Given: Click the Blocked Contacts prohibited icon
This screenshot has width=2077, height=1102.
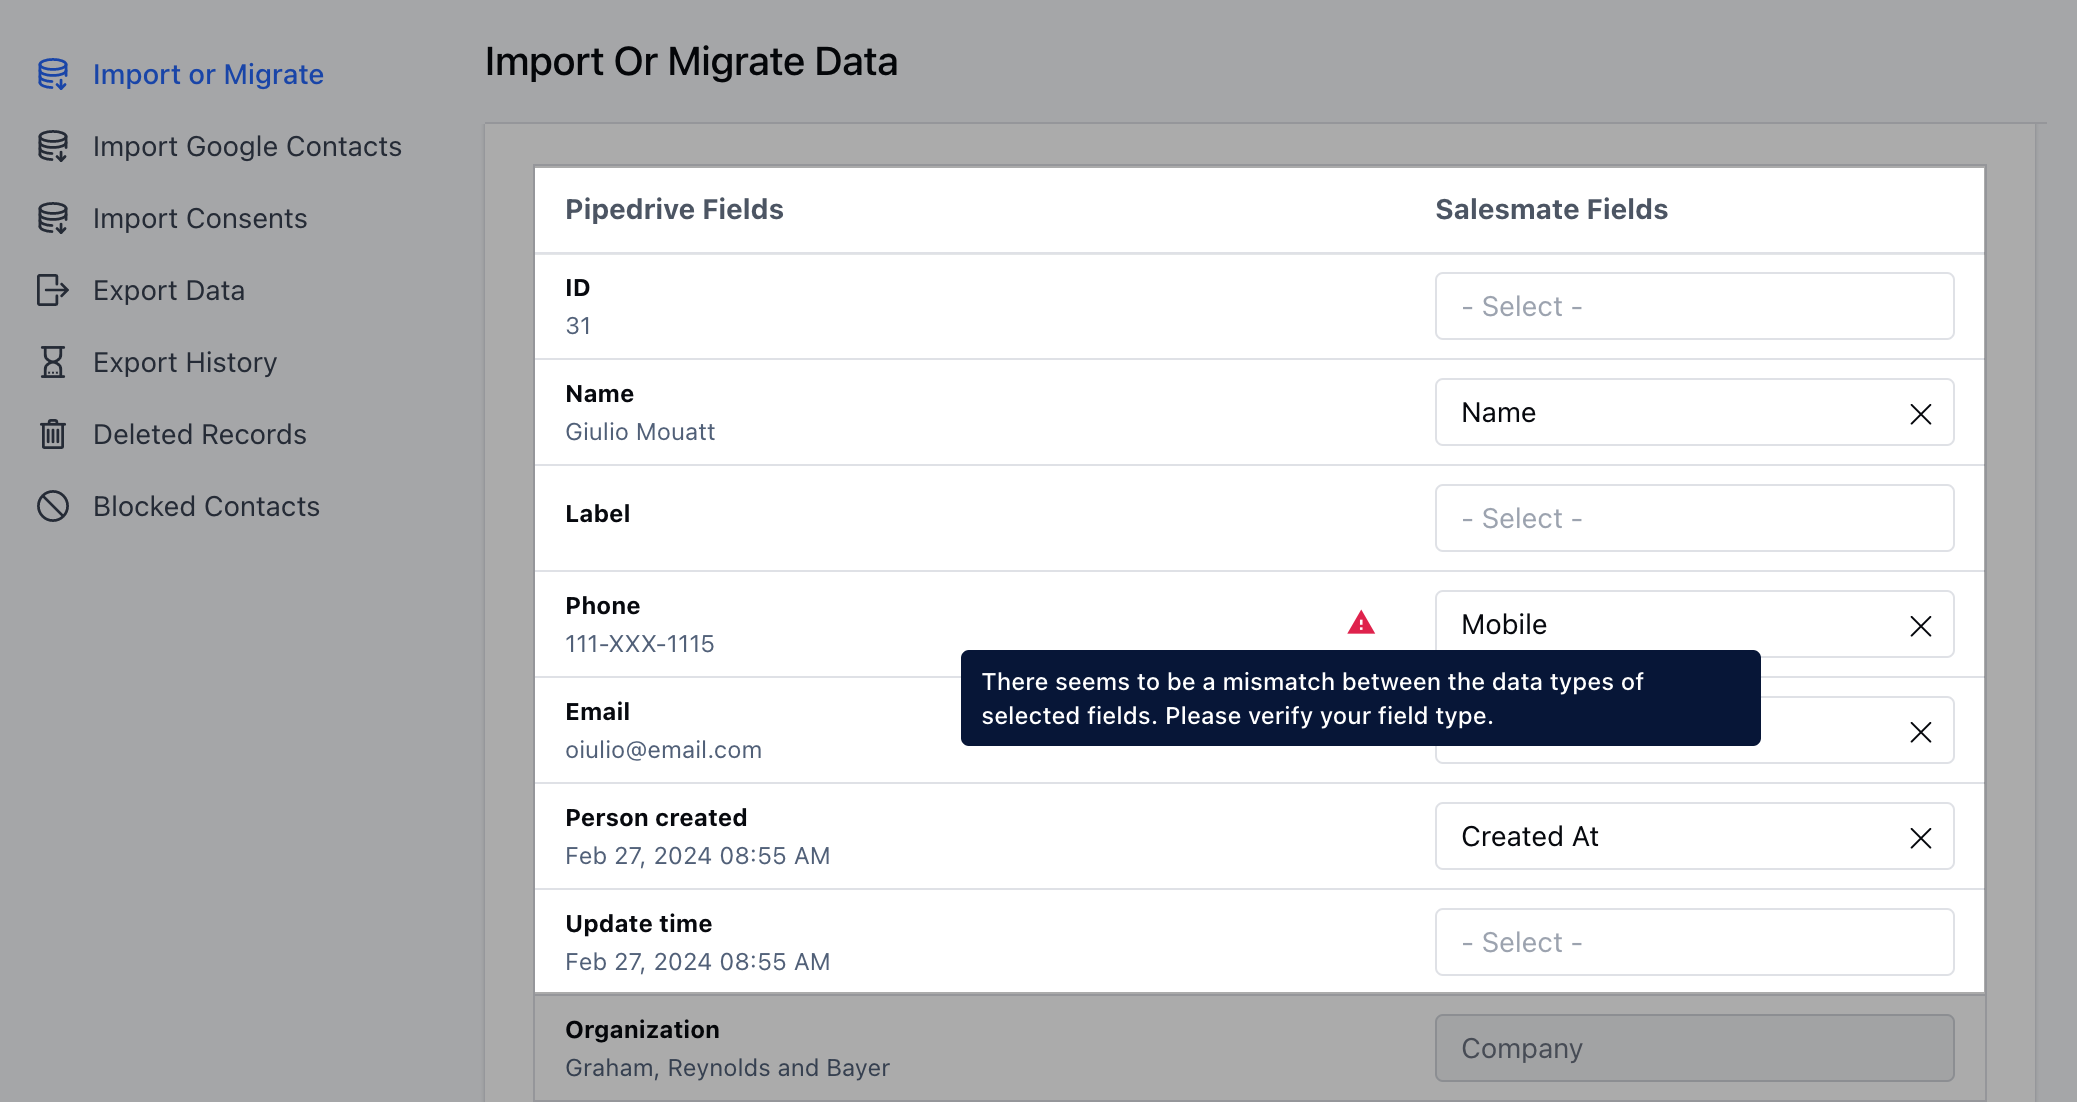Looking at the screenshot, I should pyautogui.click(x=53, y=506).
